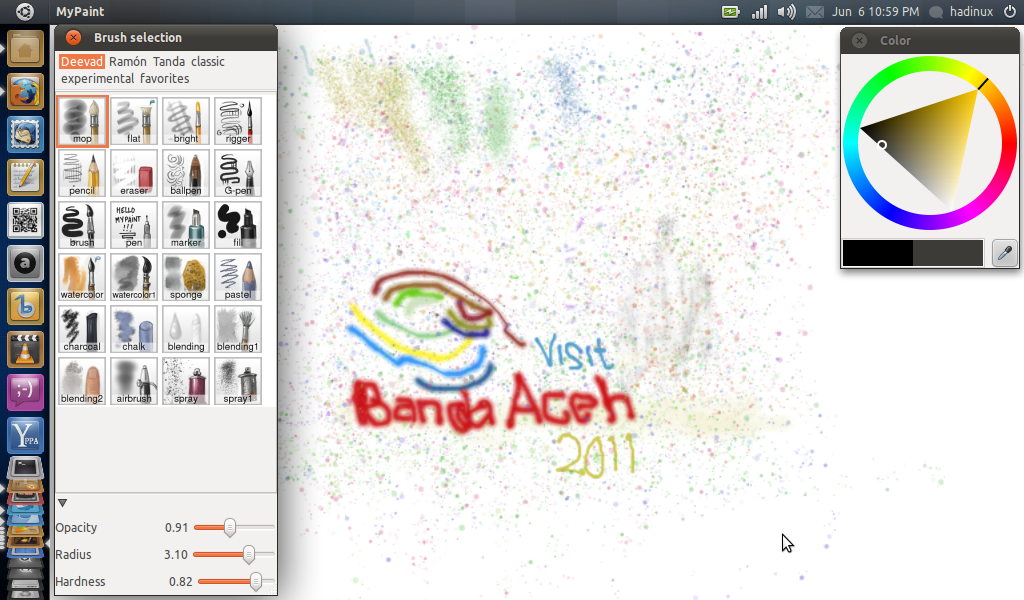Choose the blending brush

(186, 329)
